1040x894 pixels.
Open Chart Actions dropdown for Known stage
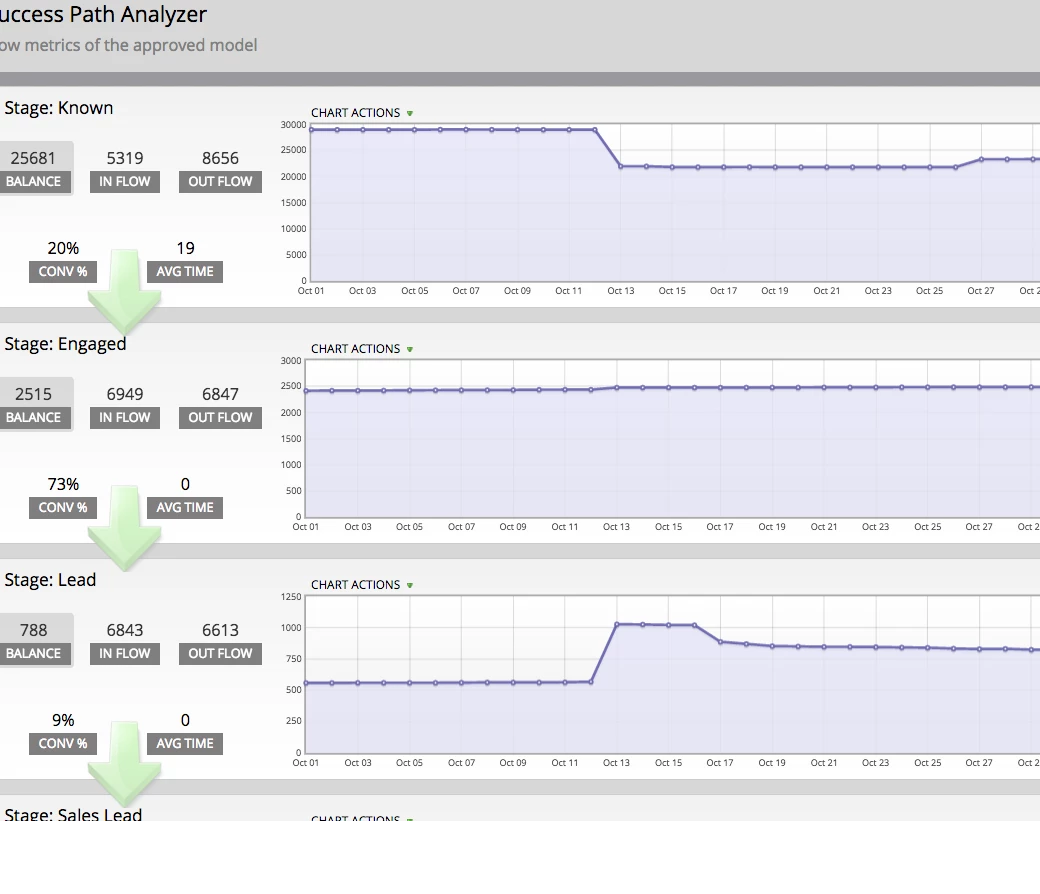coord(362,113)
